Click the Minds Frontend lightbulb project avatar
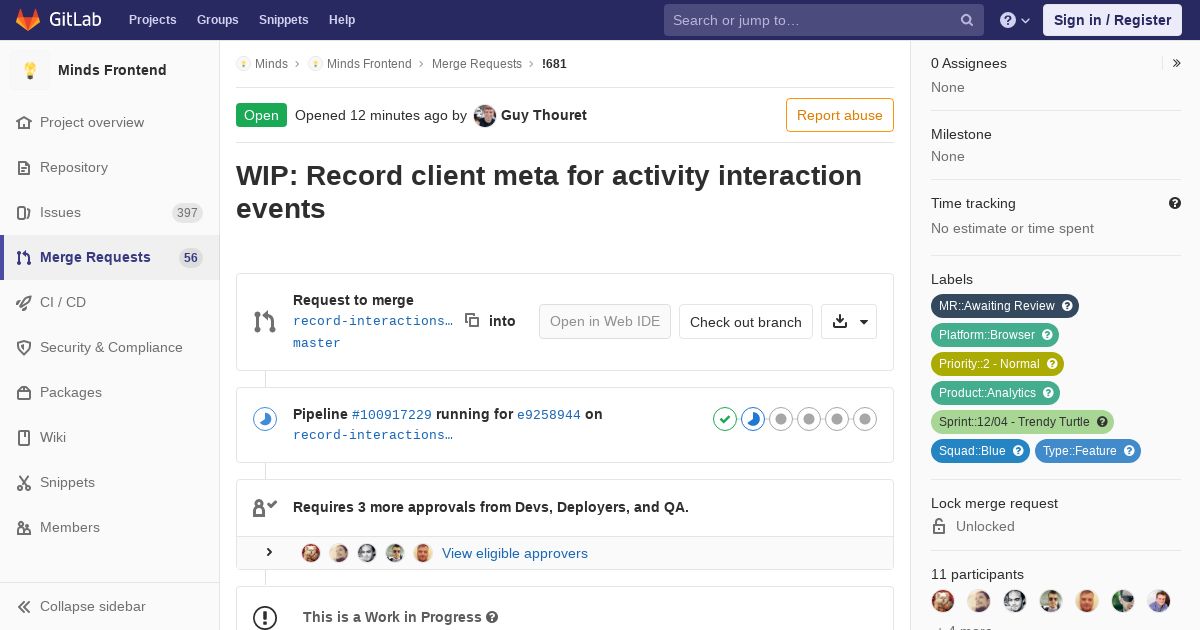The image size is (1200, 630). (x=30, y=70)
